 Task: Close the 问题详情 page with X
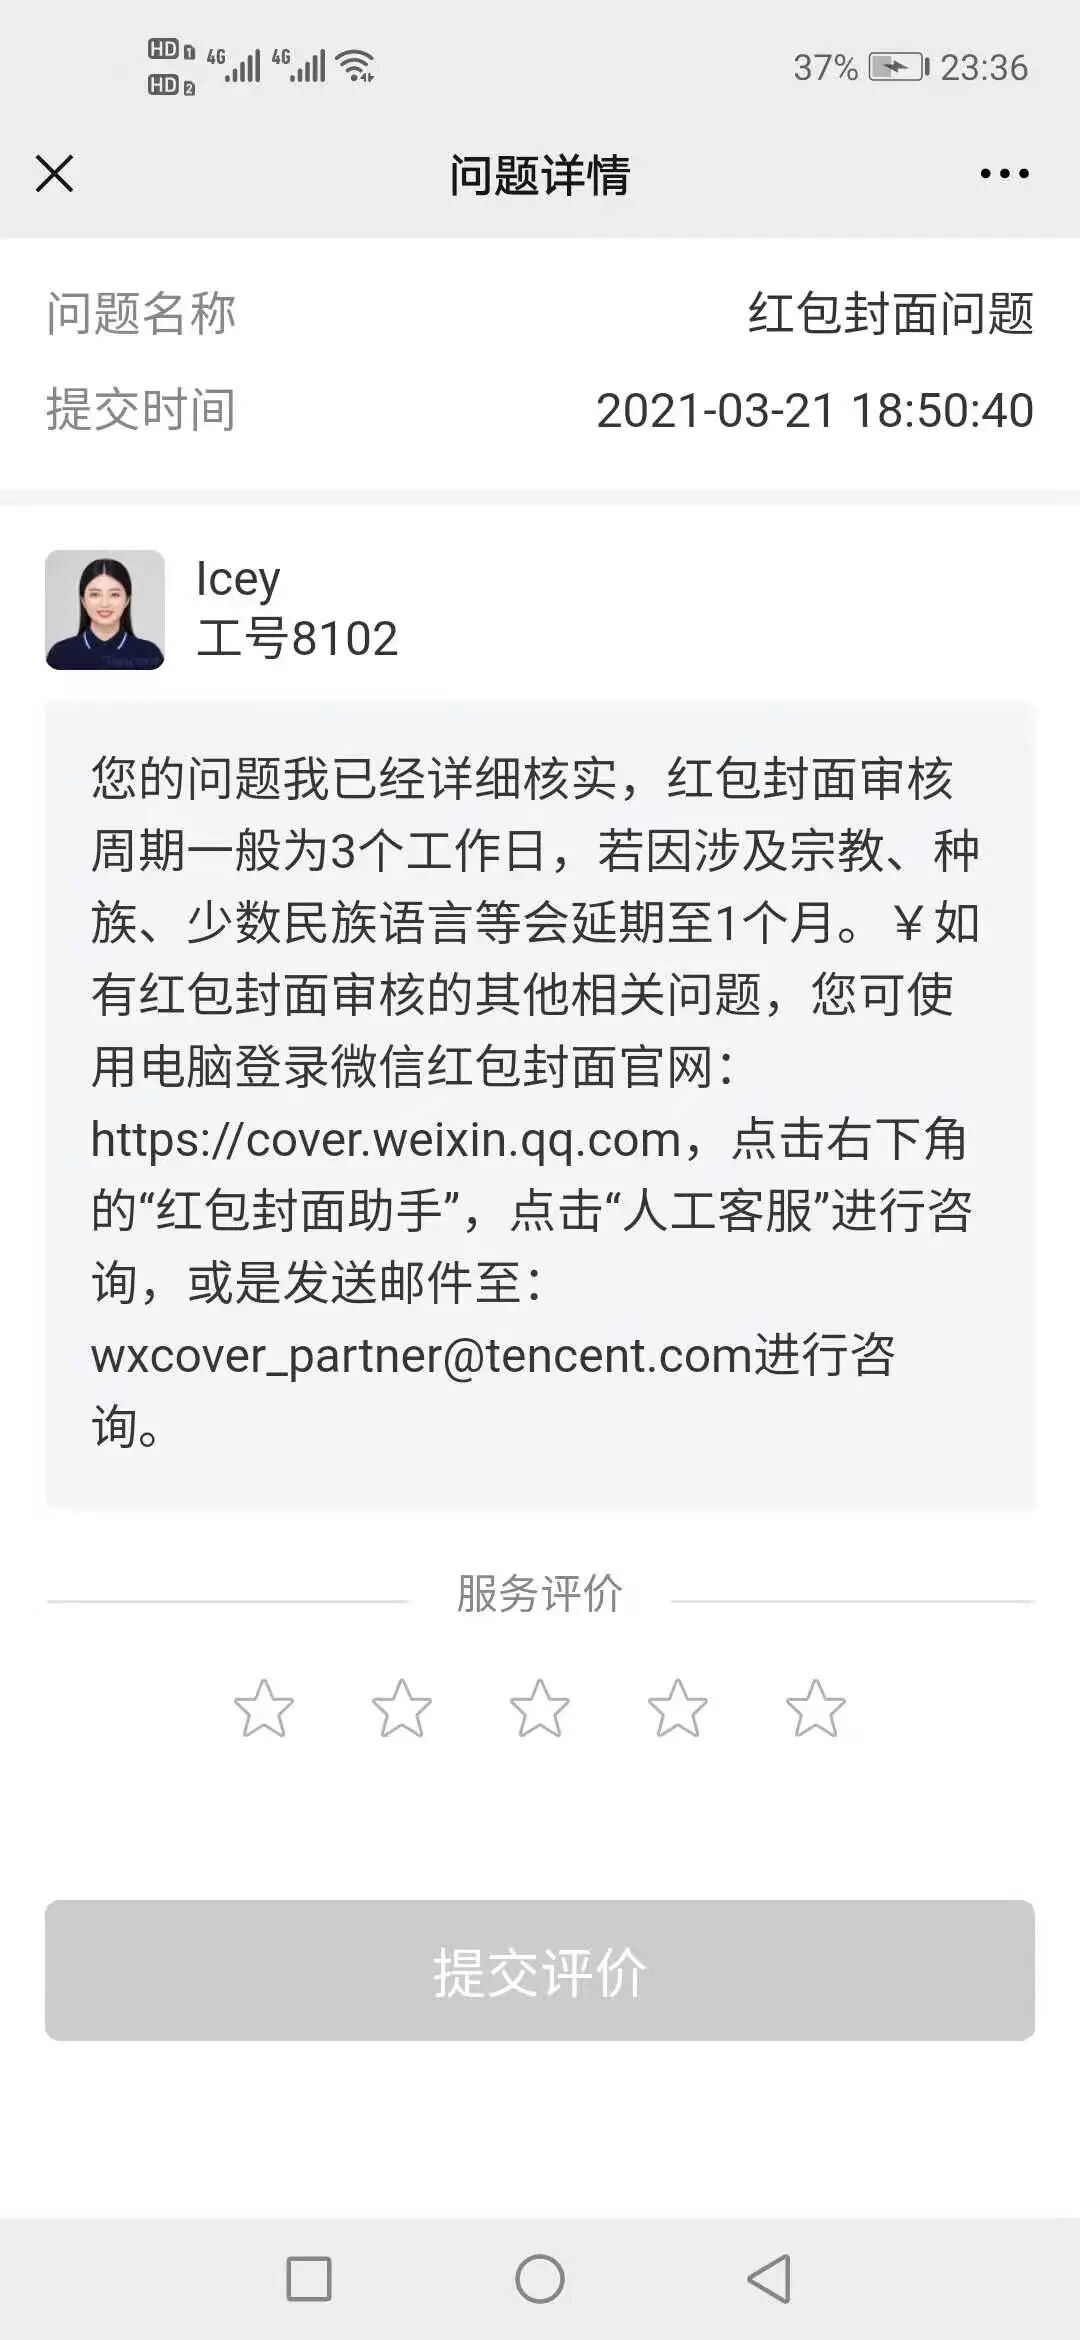tap(54, 173)
